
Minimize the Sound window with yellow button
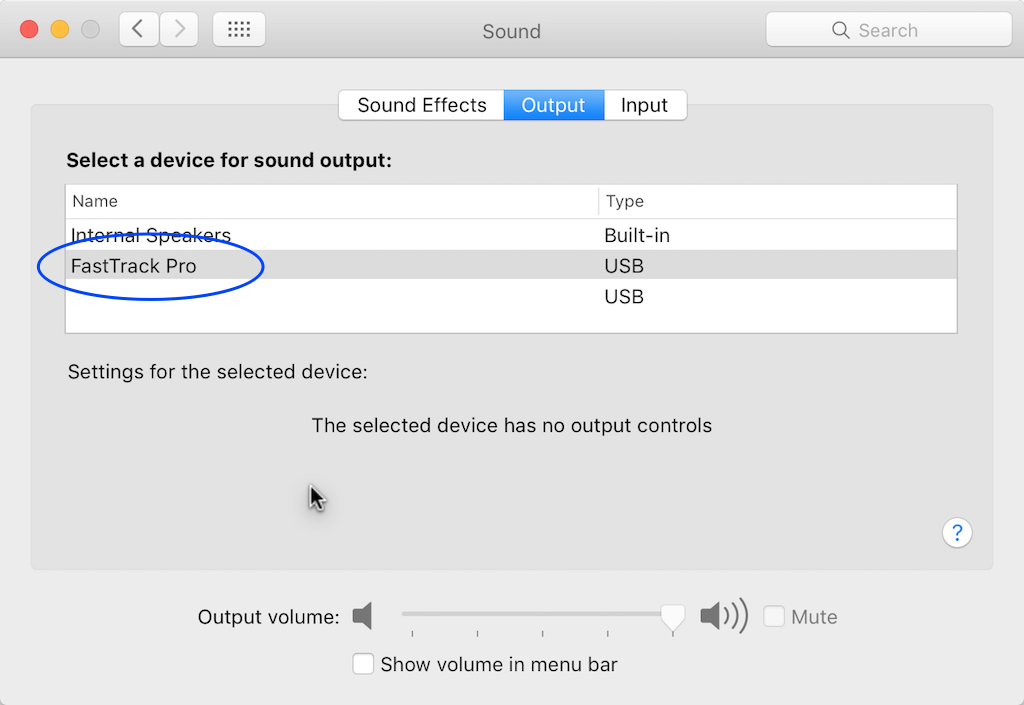[x=60, y=29]
